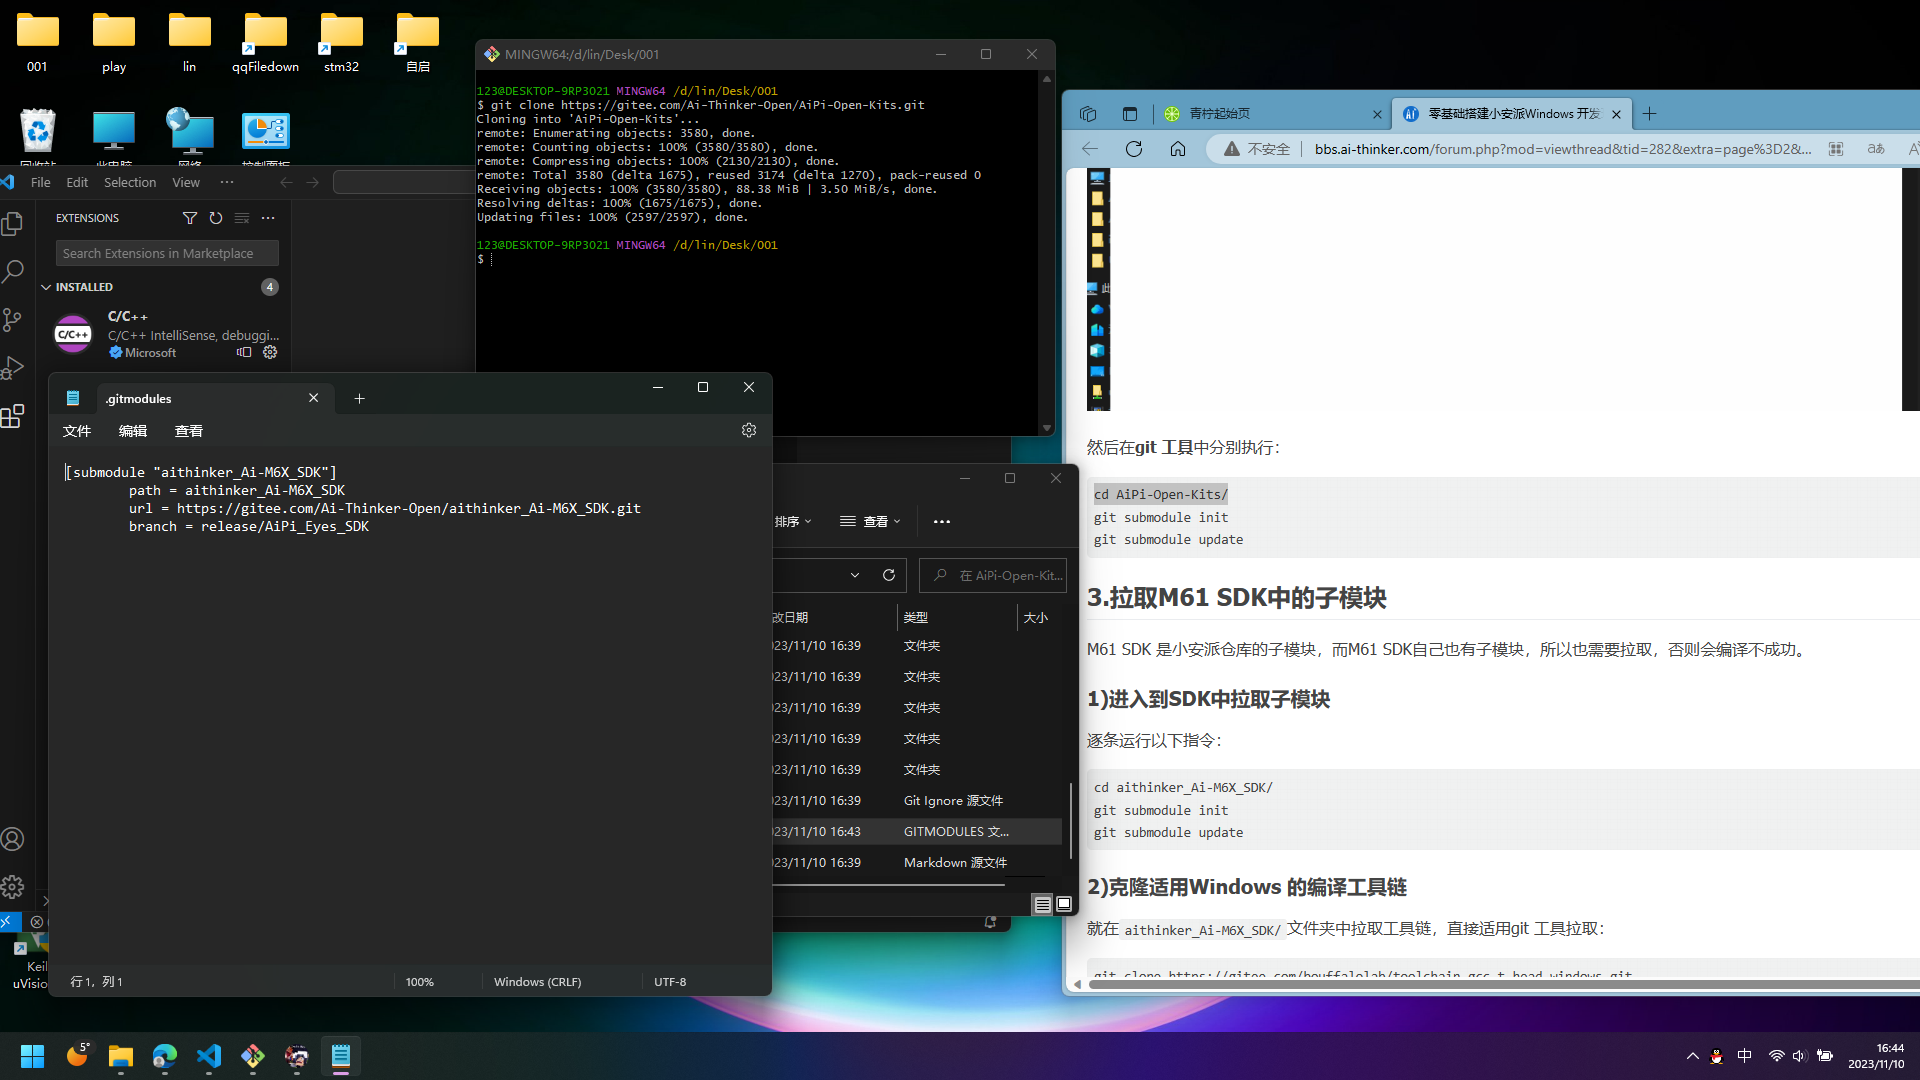The width and height of the screenshot is (1920, 1080).
Task: Open VS Code File menu
Action: pyautogui.click(x=41, y=182)
